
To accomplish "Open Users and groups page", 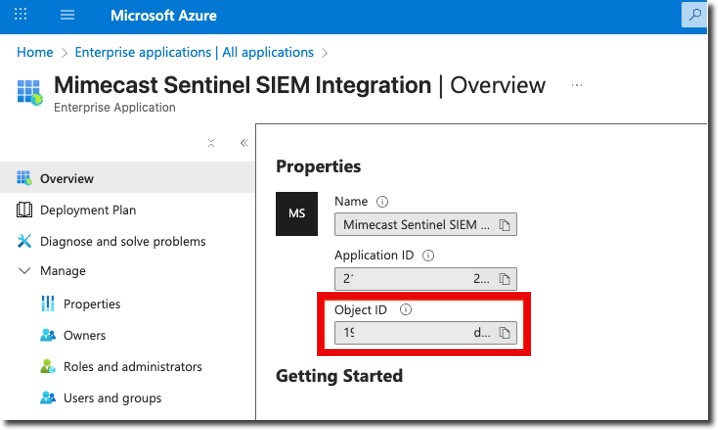I will click(112, 398).
